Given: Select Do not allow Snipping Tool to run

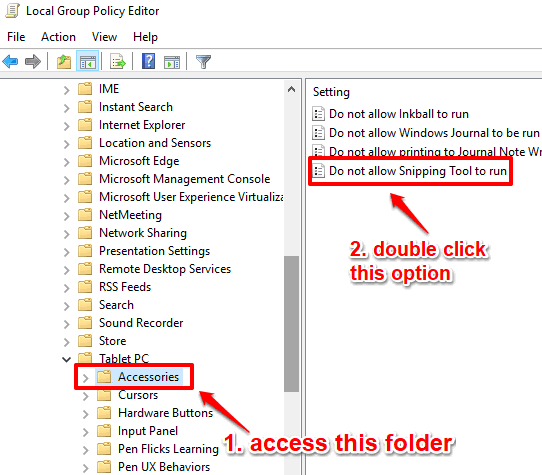Looking at the screenshot, I should click(x=418, y=171).
